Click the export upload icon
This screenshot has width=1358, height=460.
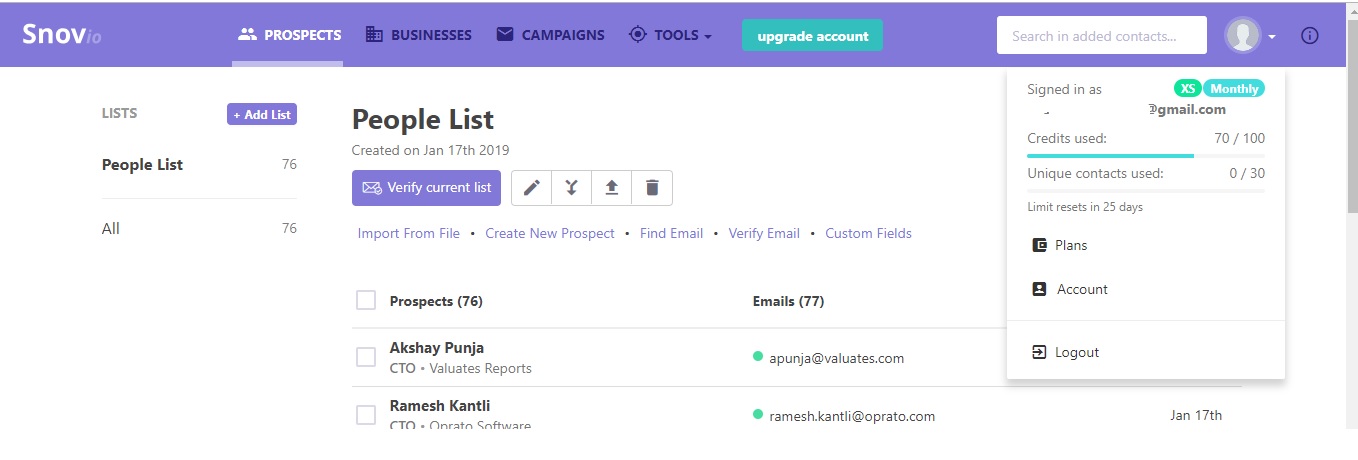pos(612,188)
